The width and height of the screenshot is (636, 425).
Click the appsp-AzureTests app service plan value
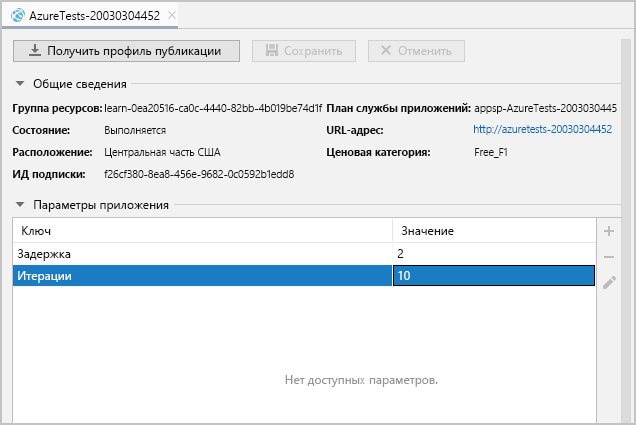click(x=546, y=108)
